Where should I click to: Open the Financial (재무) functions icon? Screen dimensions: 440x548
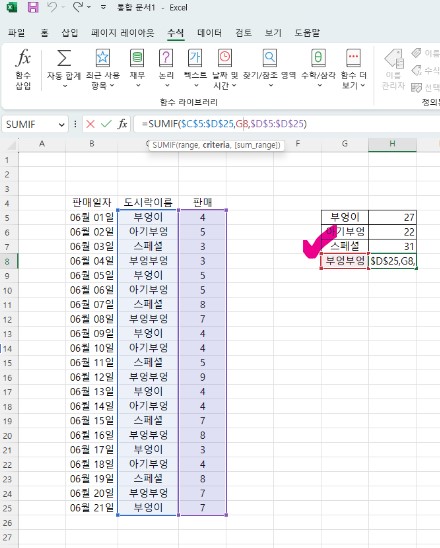[x=137, y=58]
